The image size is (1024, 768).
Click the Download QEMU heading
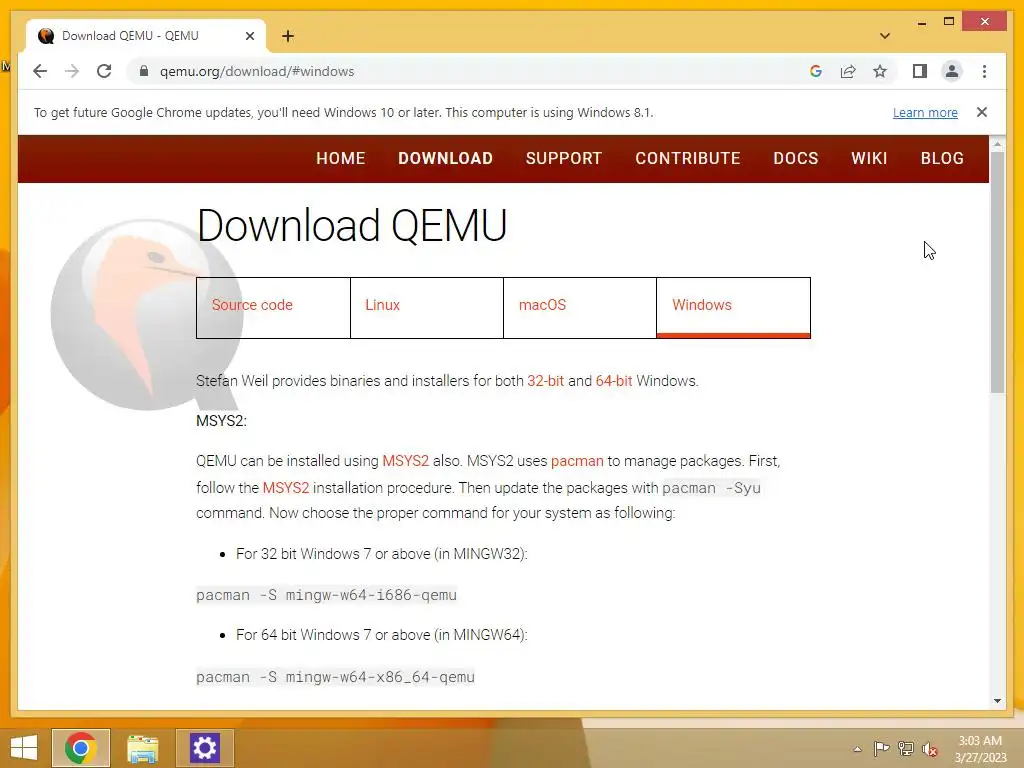pos(351,225)
